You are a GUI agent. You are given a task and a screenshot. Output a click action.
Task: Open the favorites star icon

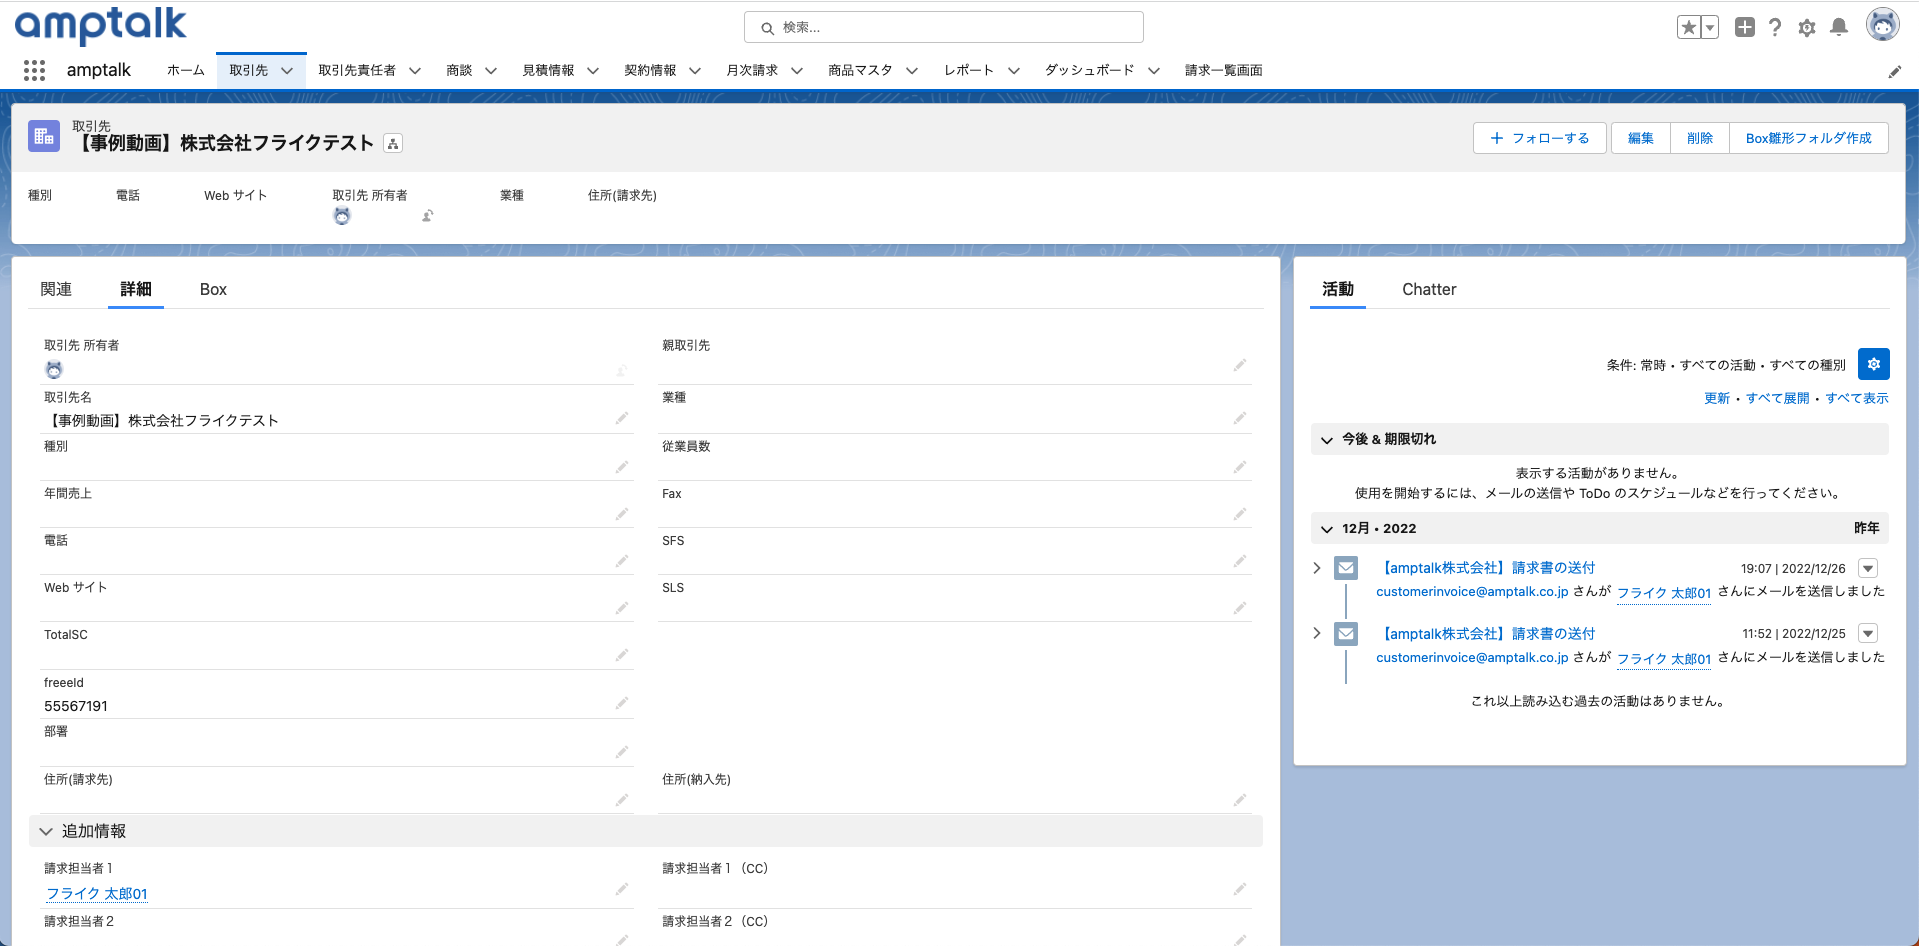click(1689, 27)
